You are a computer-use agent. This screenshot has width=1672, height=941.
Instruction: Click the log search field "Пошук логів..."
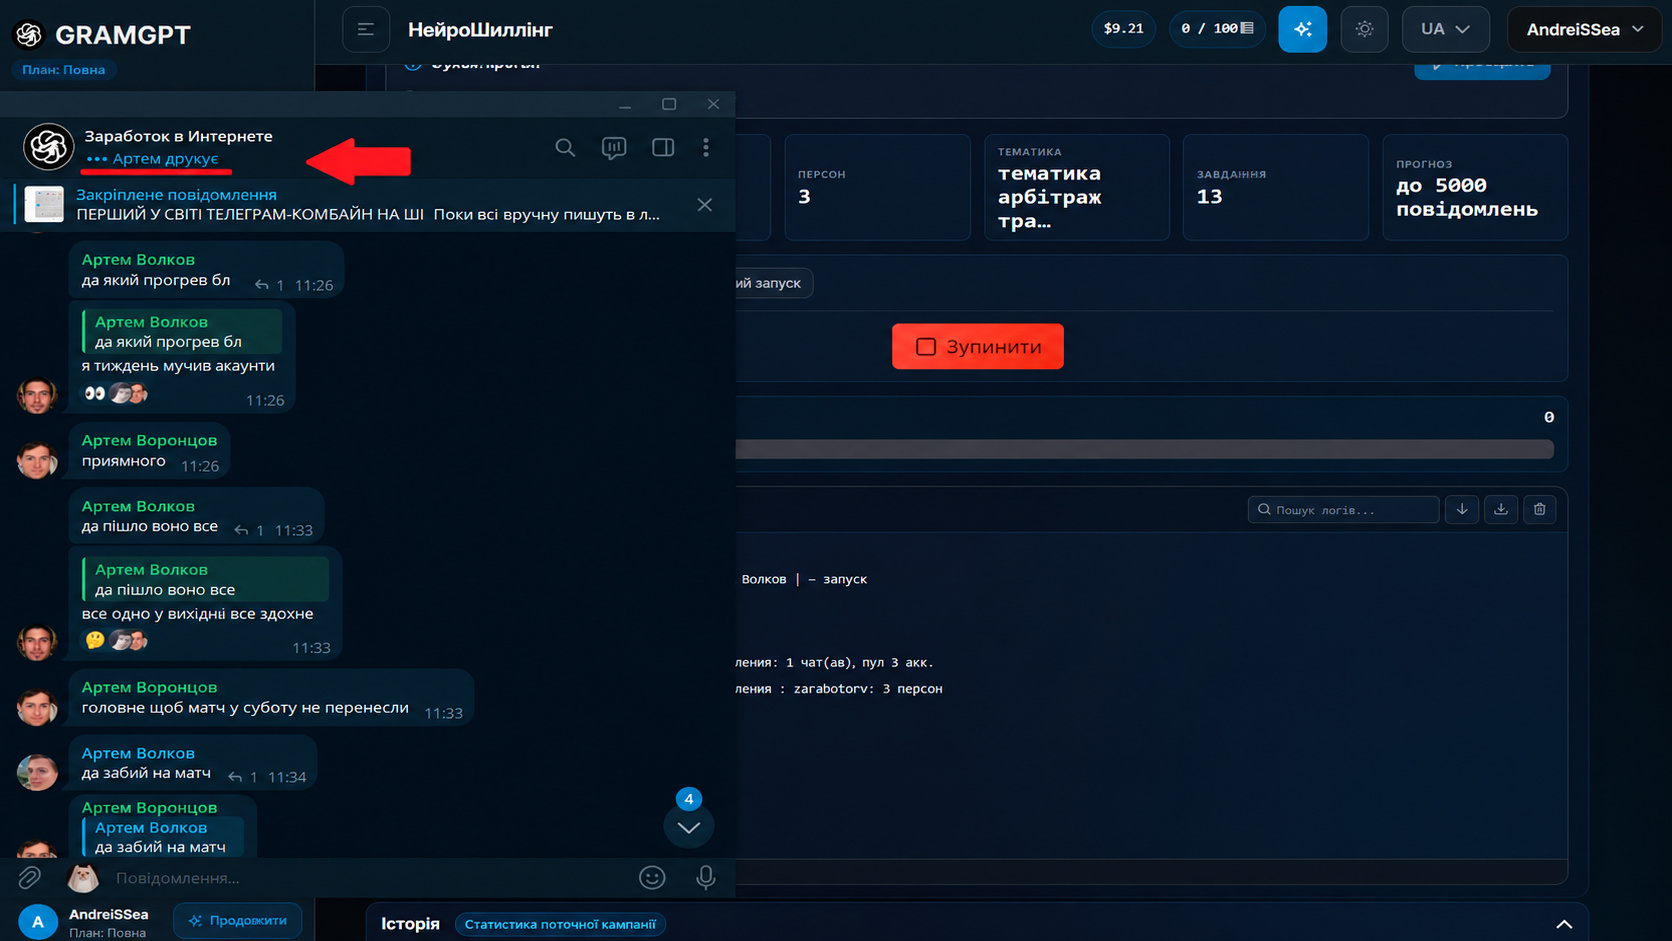click(x=1343, y=510)
